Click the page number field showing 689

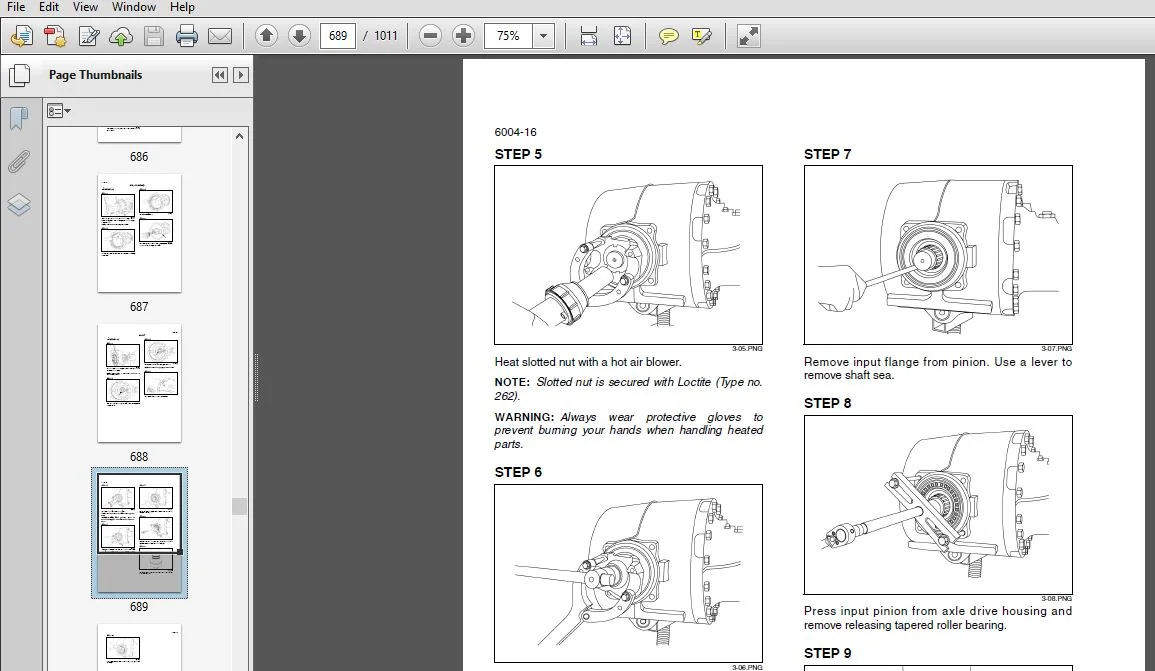point(338,35)
